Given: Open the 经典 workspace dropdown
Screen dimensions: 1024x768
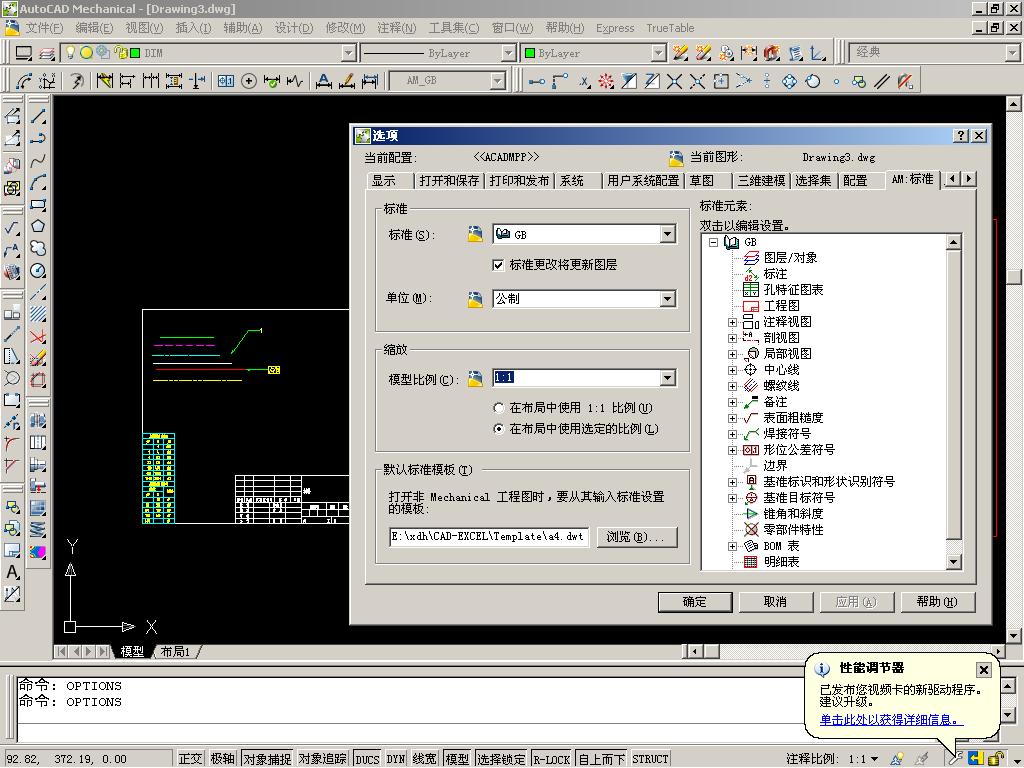Looking at the screenshot, I should pyautogui.click(x=1012, y=52).
